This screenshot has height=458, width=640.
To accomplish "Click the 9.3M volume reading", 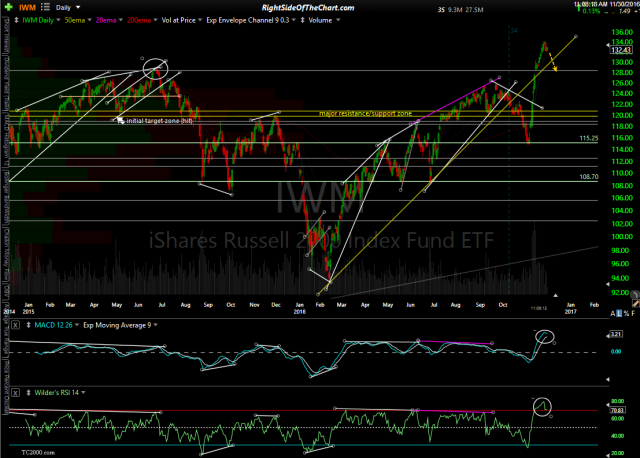I will point(454,10).
